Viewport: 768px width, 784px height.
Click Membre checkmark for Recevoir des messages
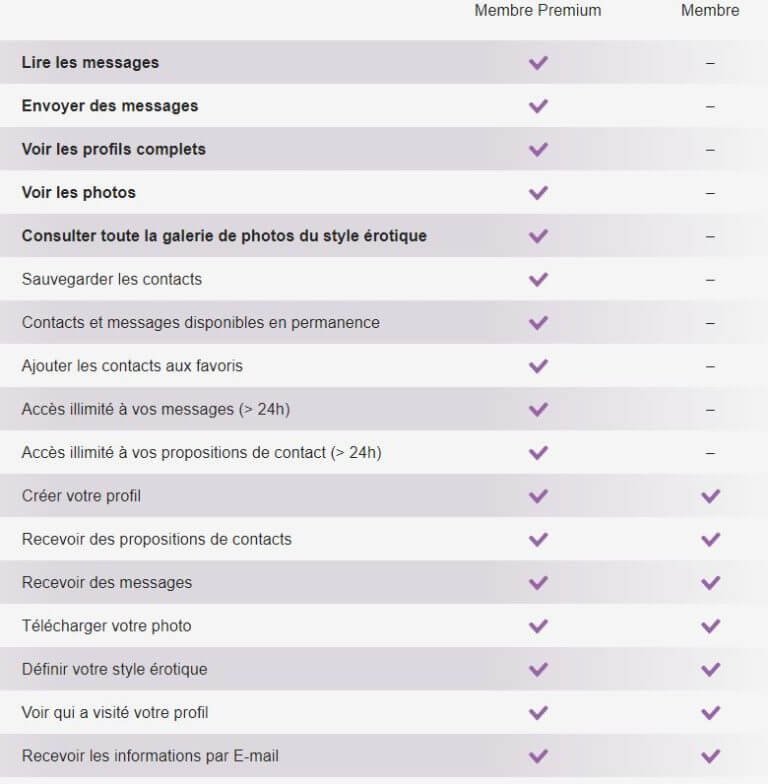tap(710, 583)
